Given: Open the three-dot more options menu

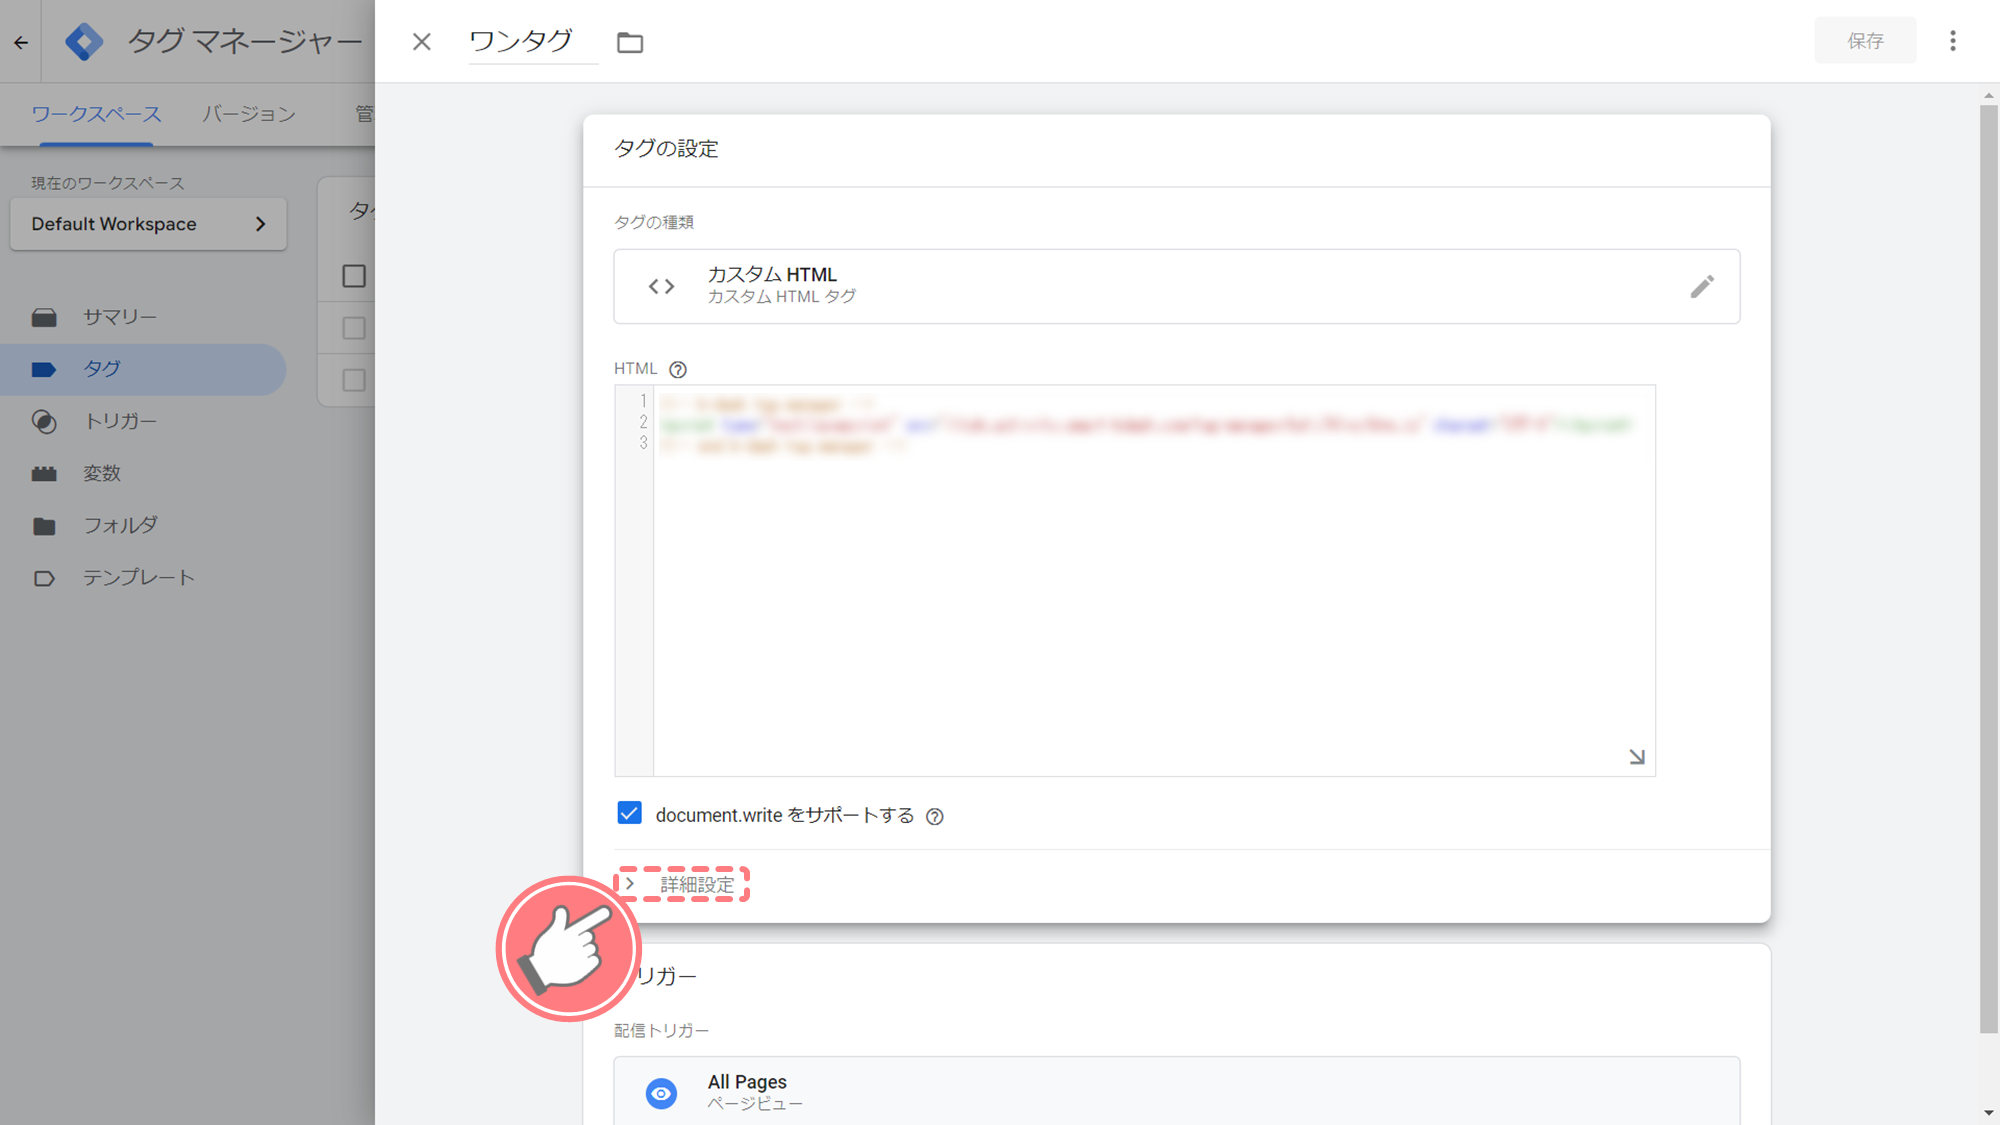Looking at the screenshot, I should click(x=1953, y=41).
